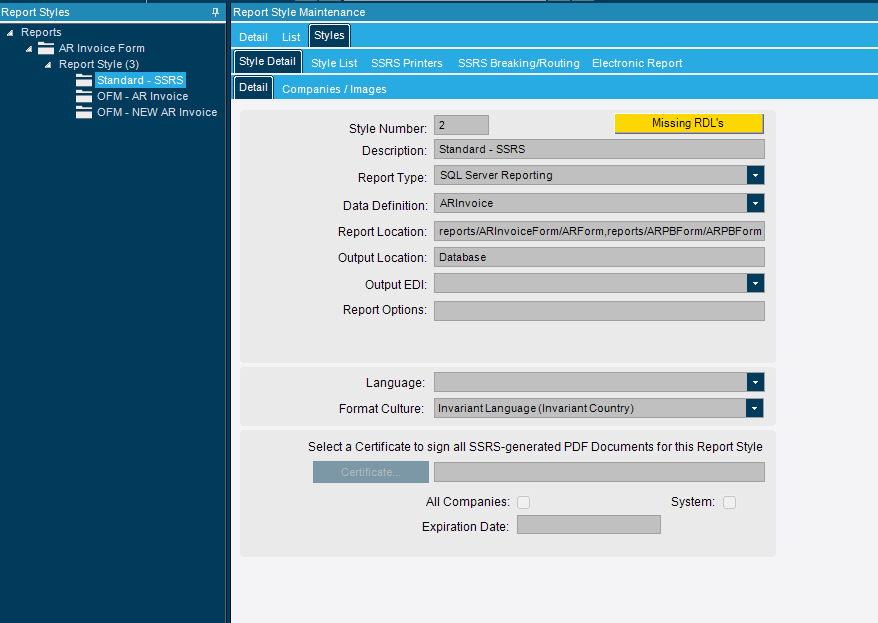878x623 pixels.
Task: Toggle the All Companies checkbox
Action: pyautogui.click(x=523, y=502)
